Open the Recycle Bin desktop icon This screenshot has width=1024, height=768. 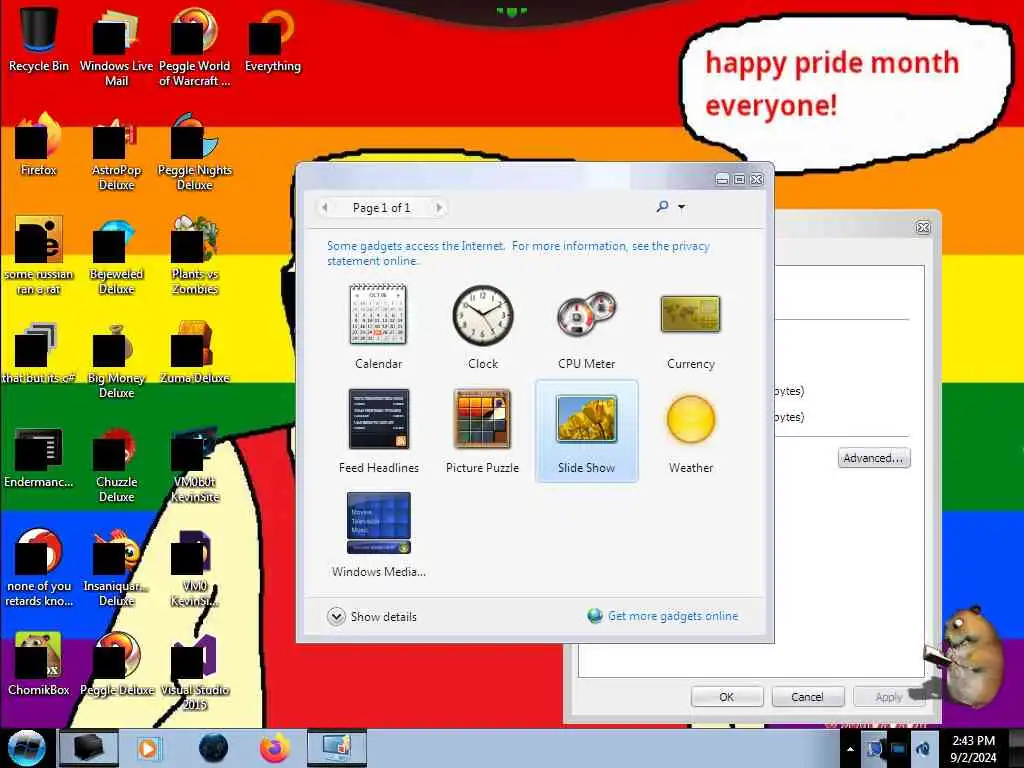(x=39, y=39)
